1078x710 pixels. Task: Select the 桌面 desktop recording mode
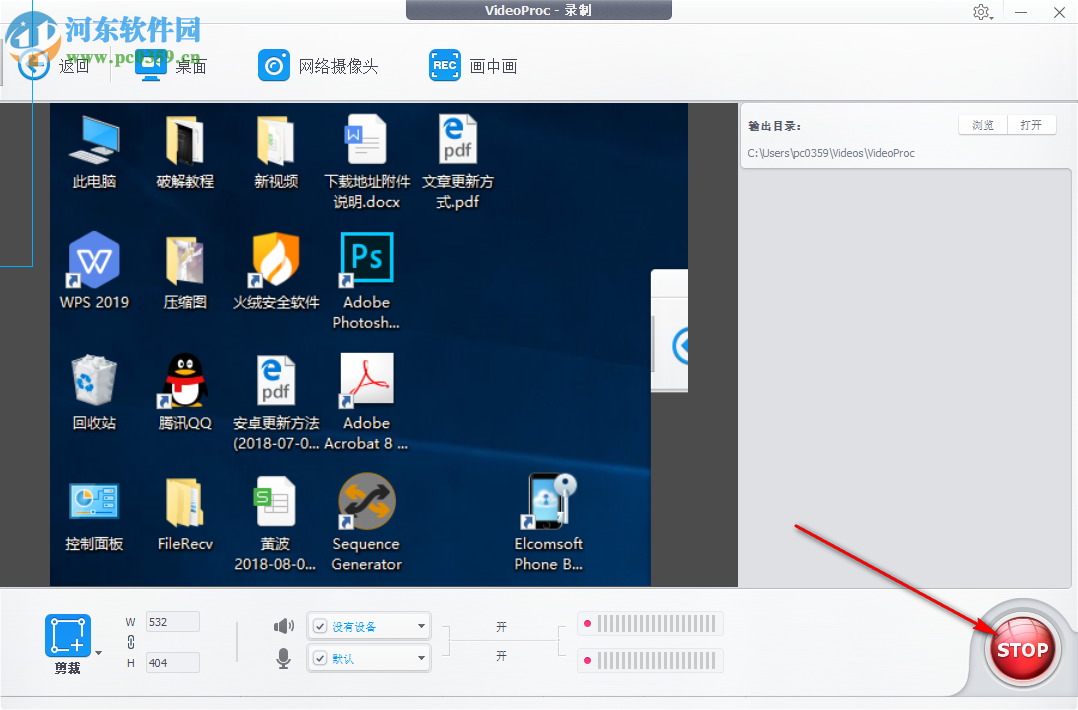tap(170, 66)
